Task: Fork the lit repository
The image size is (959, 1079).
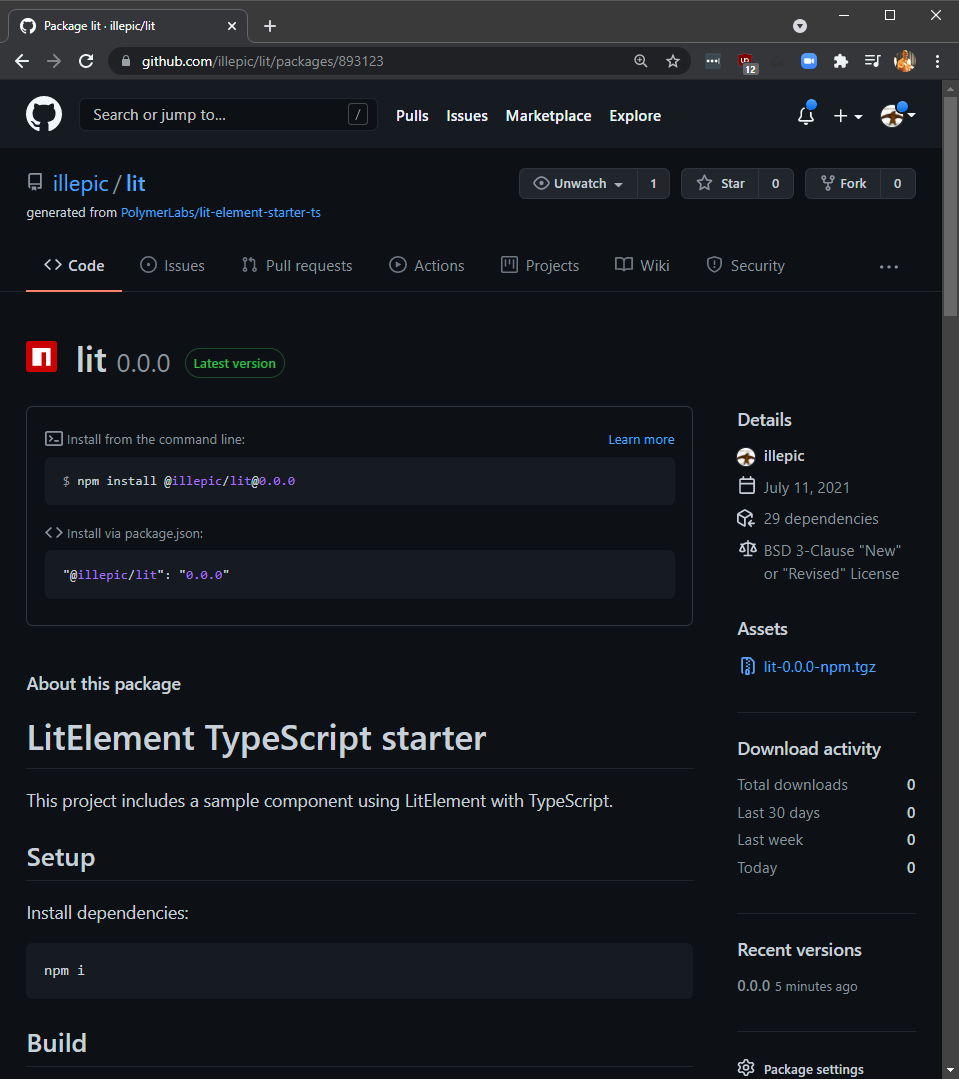Action: (x=843, y=184)
